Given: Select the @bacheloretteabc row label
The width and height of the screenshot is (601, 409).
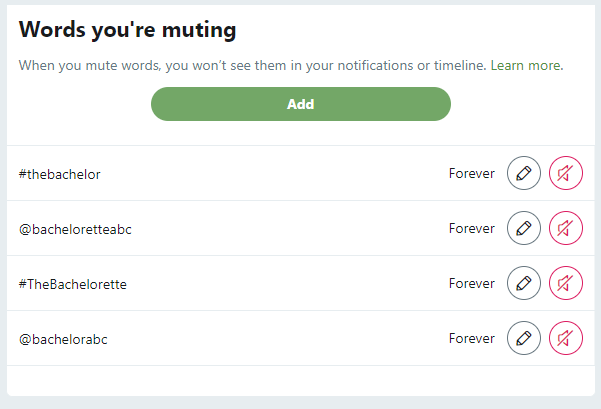Looking at the screenshot, I should pyautogui.click(x=75, y=229).
